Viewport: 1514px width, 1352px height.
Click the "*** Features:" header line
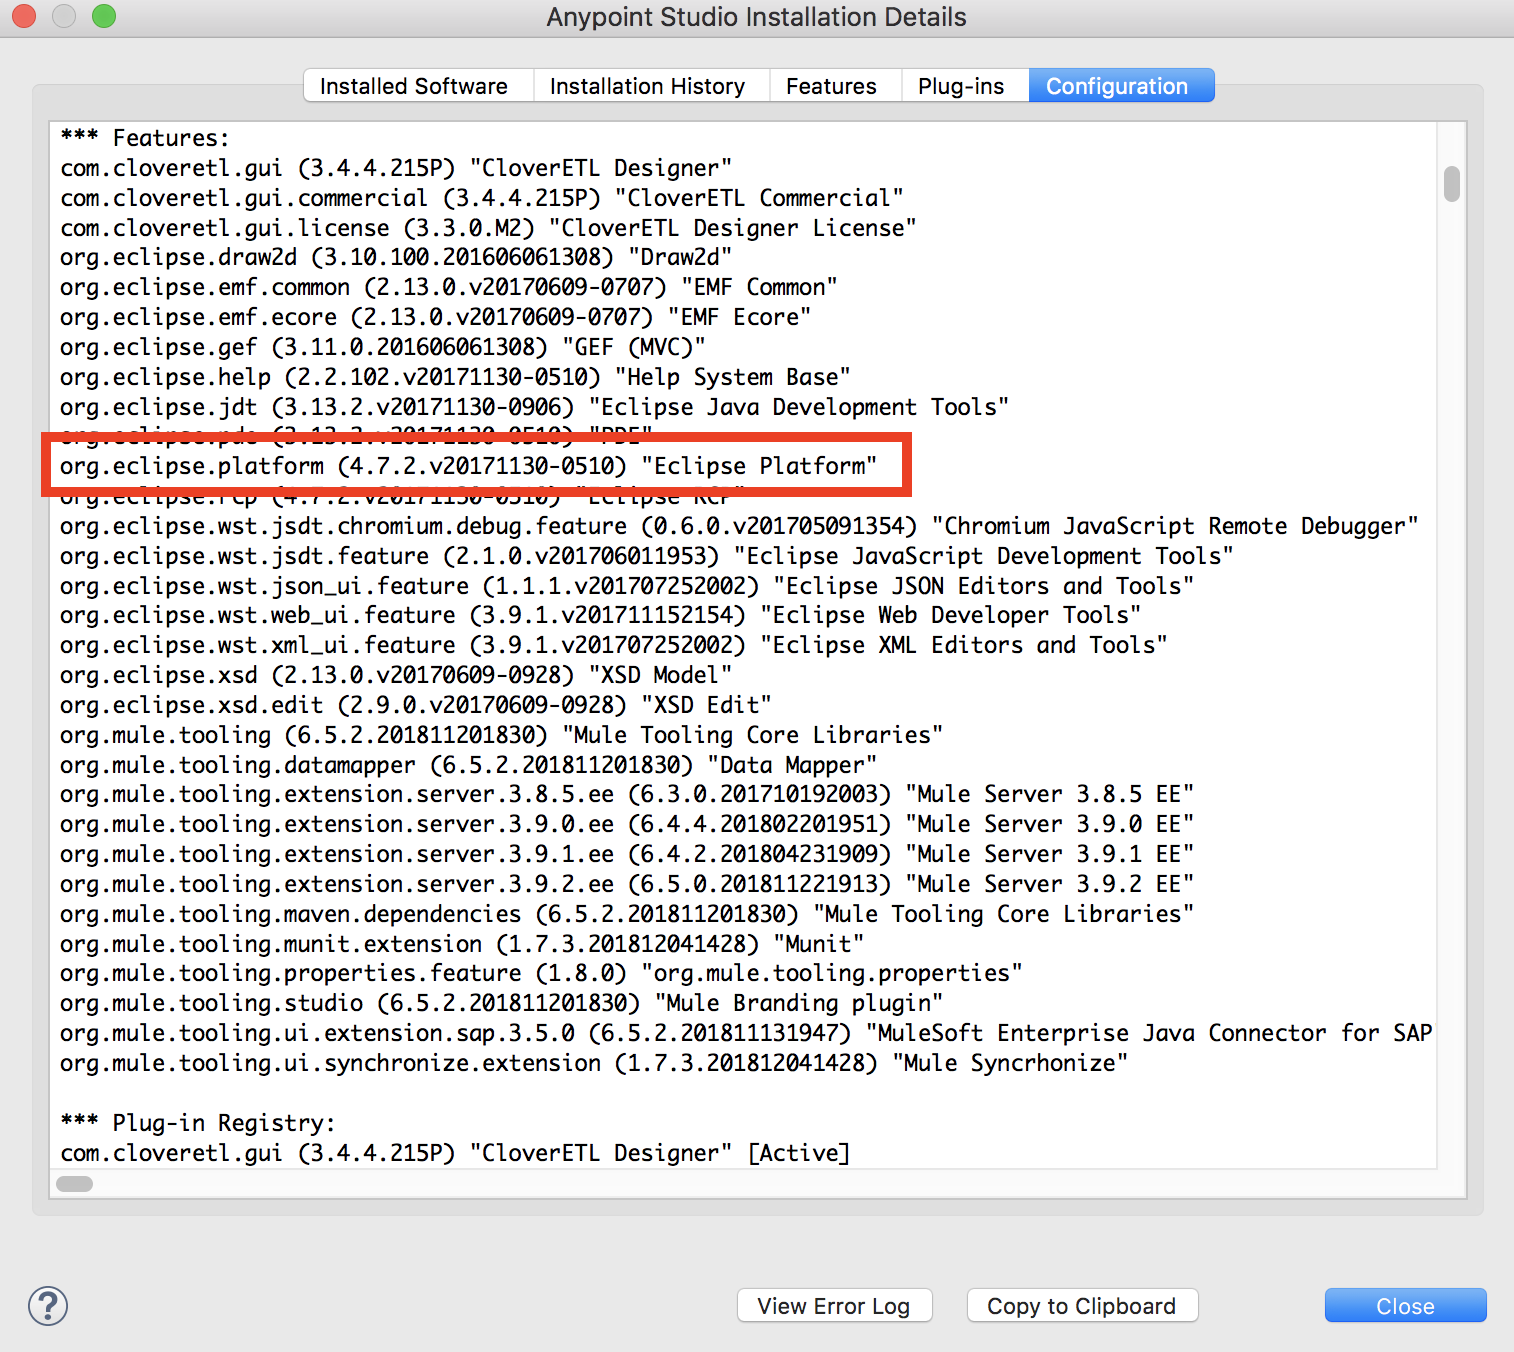(145, 138)
